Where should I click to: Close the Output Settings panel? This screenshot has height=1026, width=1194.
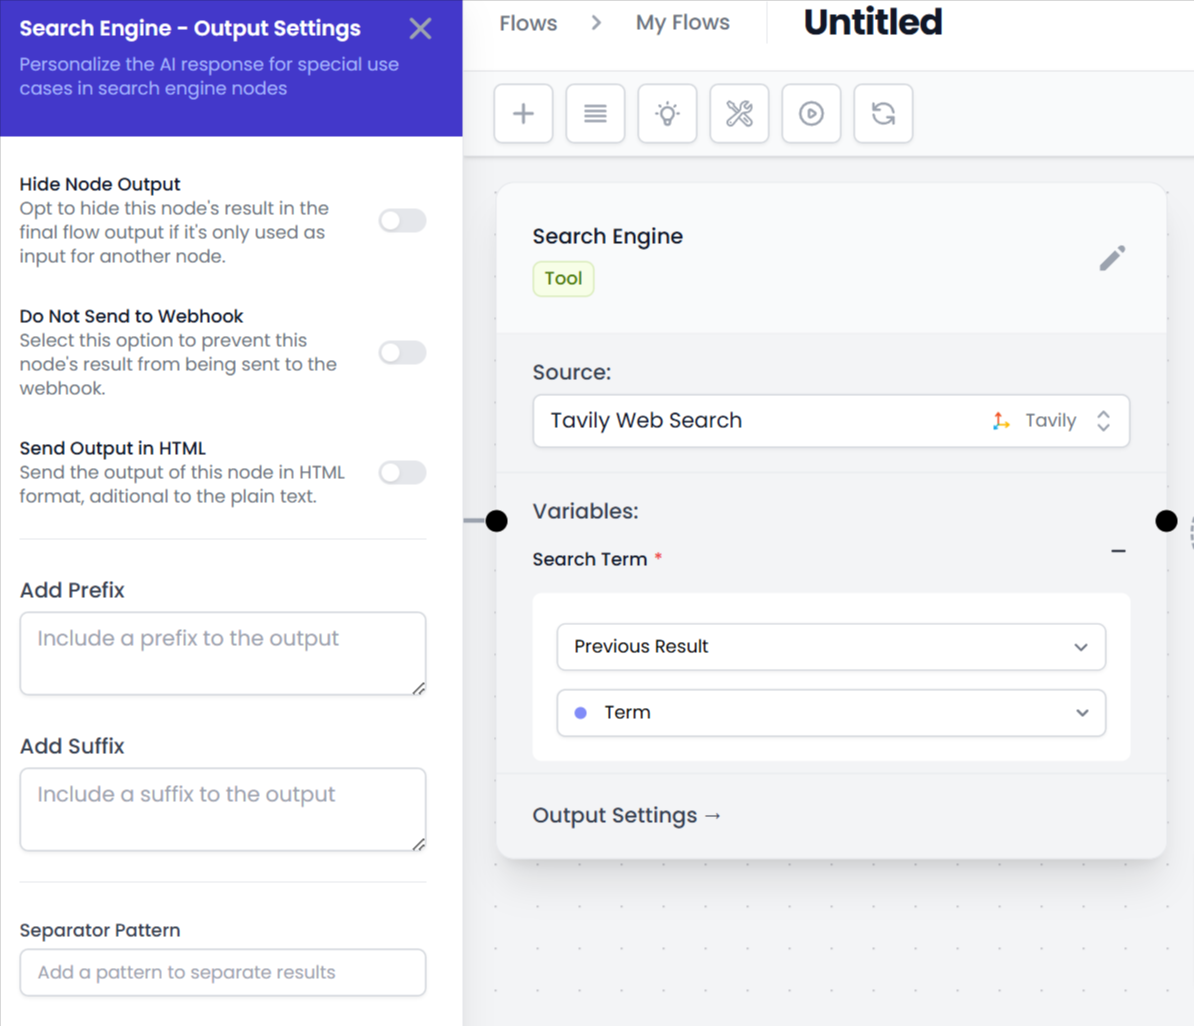point(420,29)
